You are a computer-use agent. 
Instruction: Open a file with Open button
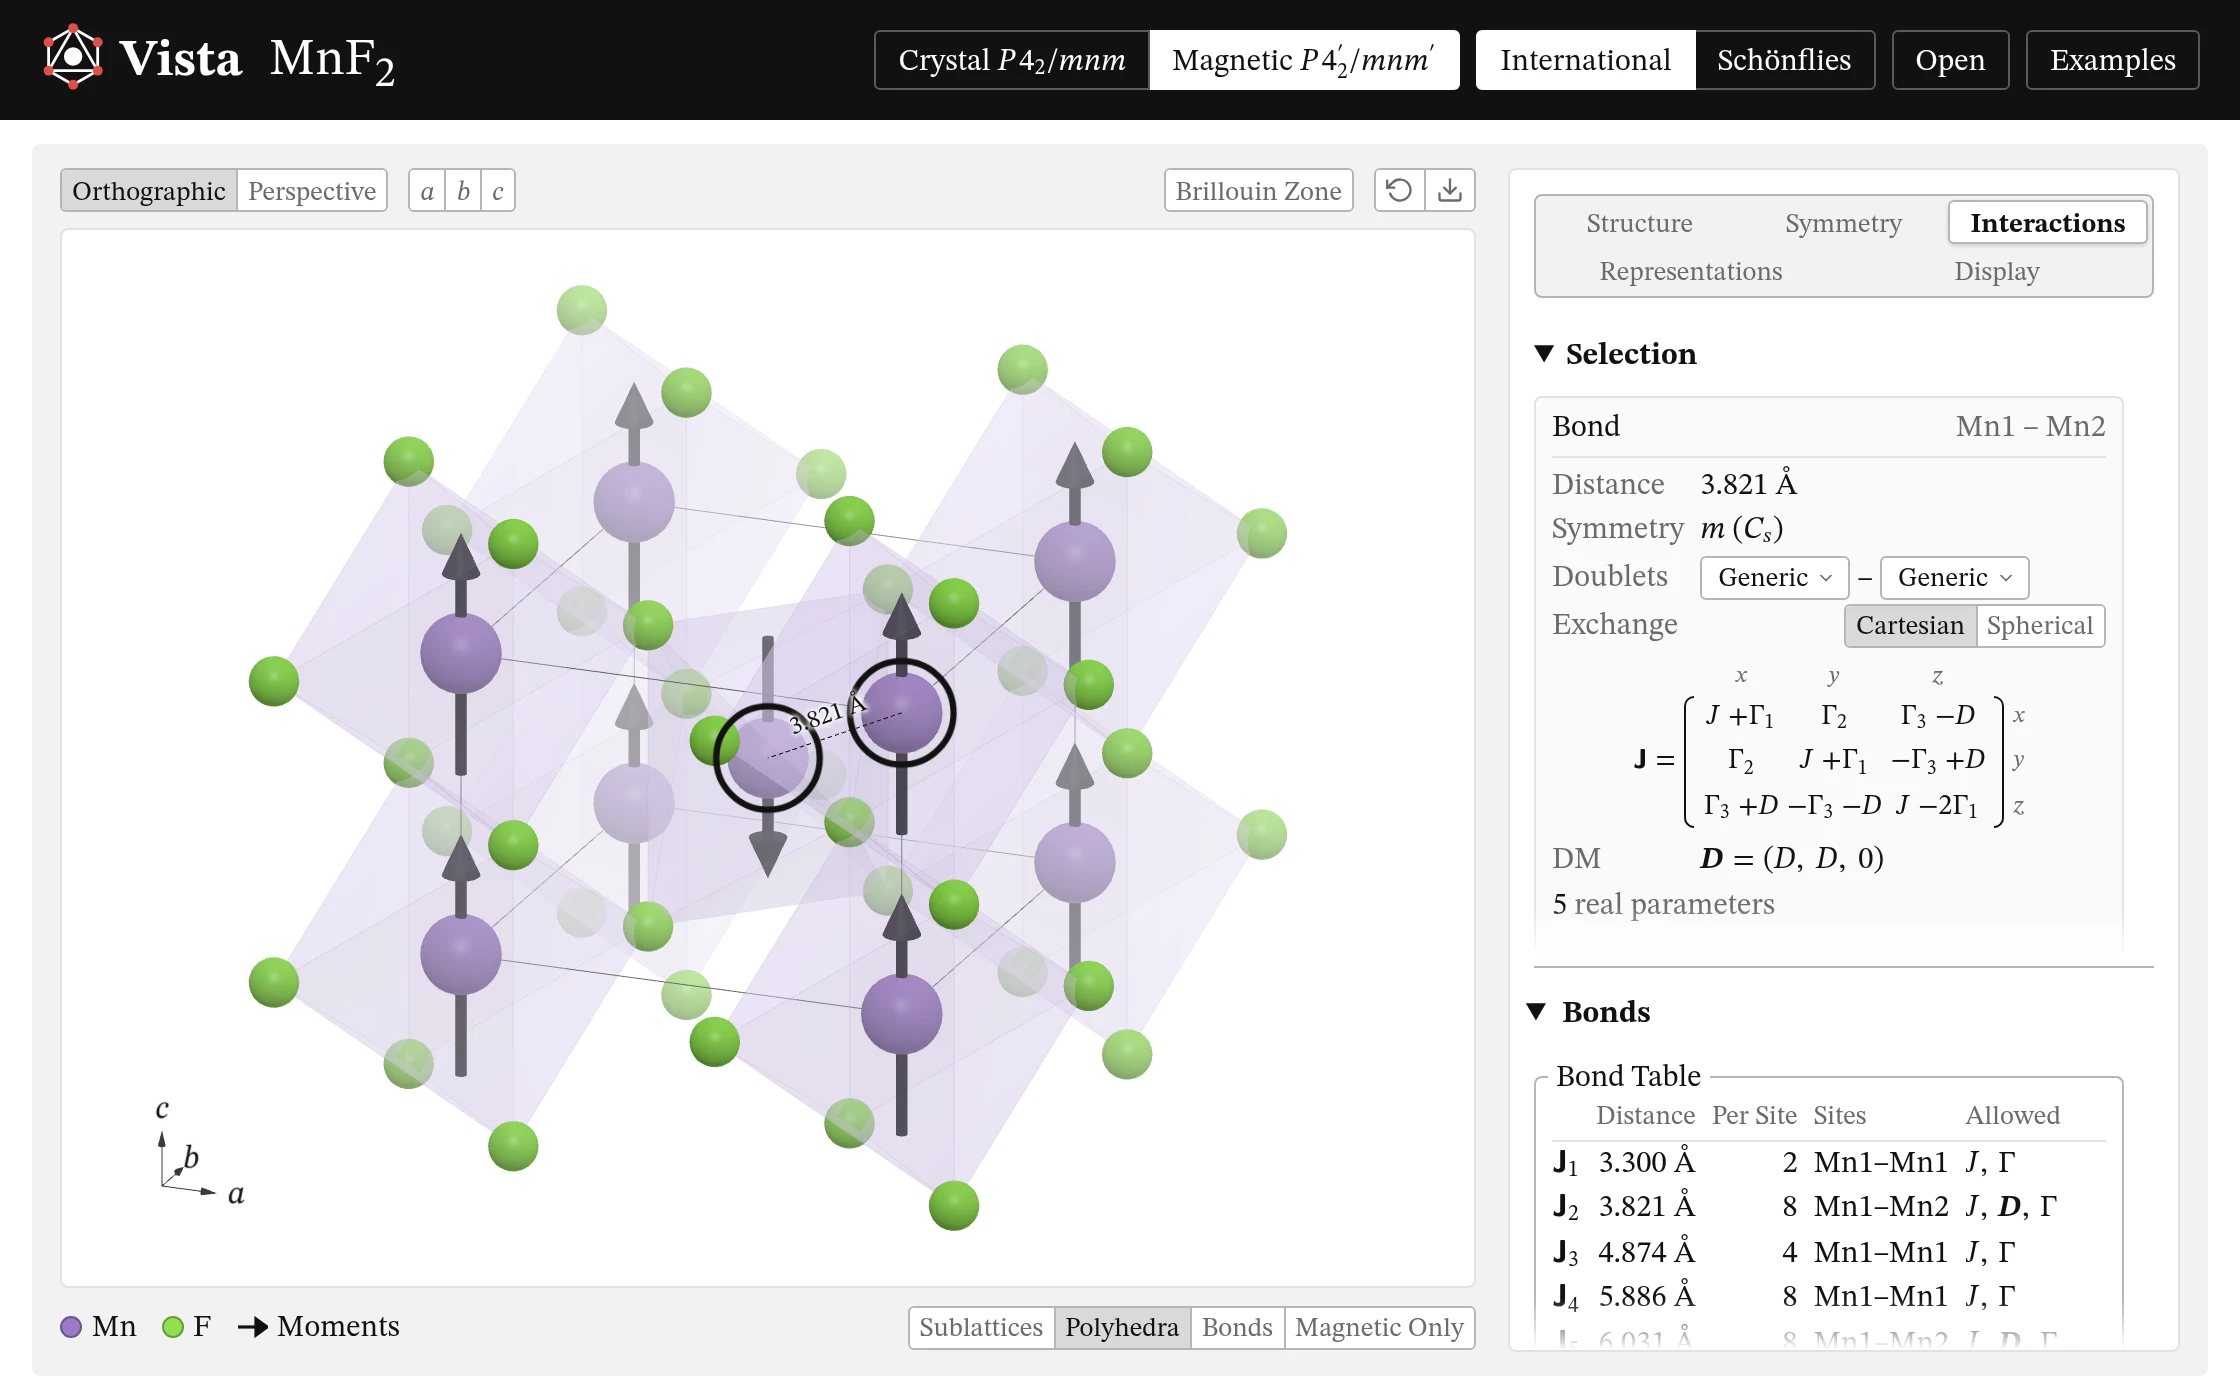pos(1950,60)
